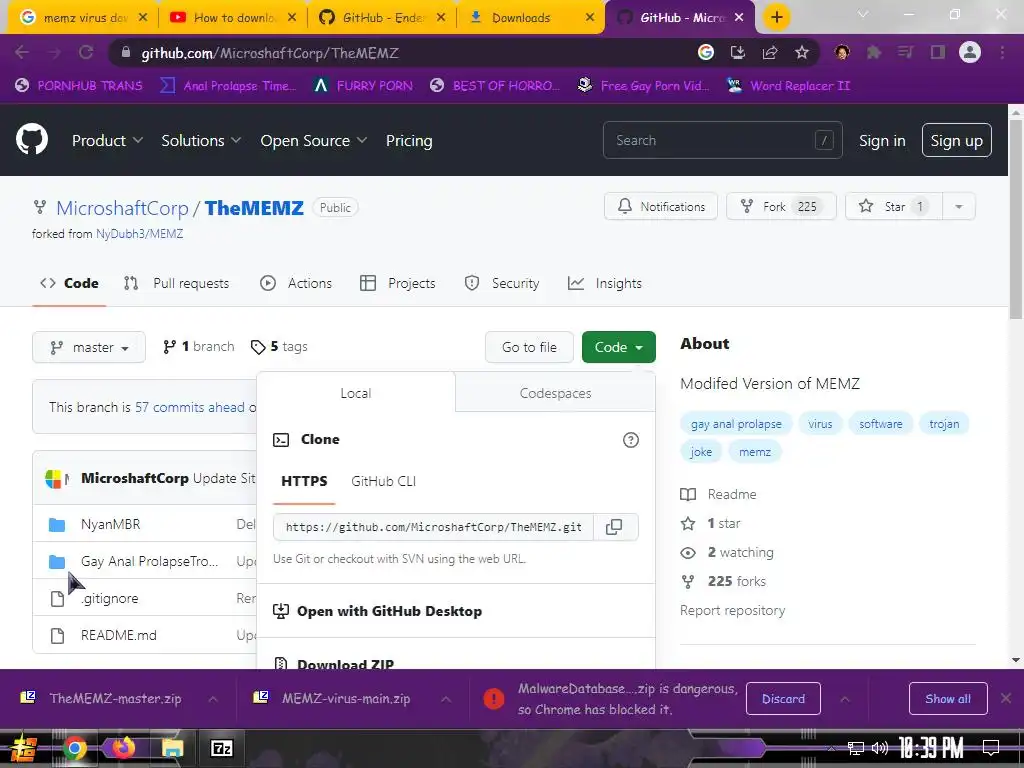Open Chrome extensions puzzle icon
Screen dimensions: 1024x768
click(874, 53)
